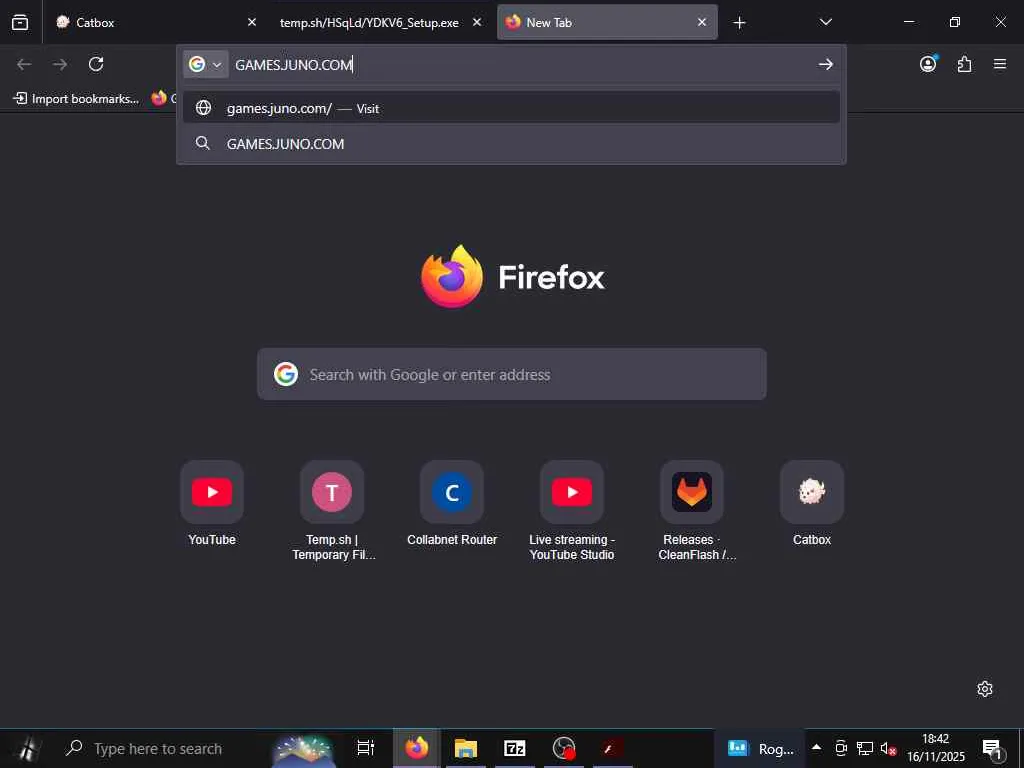Open the network status tray icon

pos(865,748)
